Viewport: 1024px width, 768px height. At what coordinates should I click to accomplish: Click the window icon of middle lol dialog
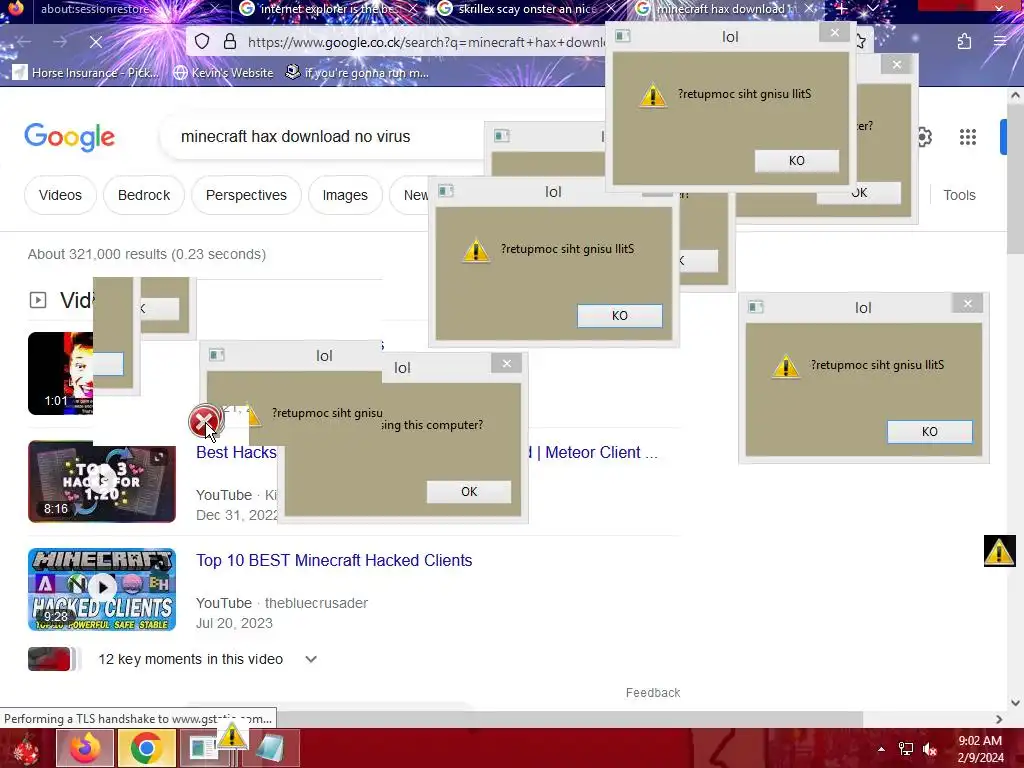click(446, 191)
